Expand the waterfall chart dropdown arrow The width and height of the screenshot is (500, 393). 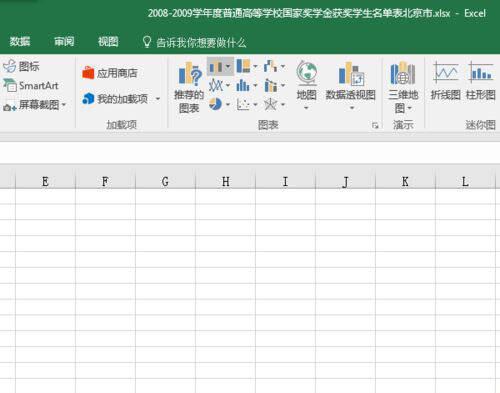tap(283, 66)
